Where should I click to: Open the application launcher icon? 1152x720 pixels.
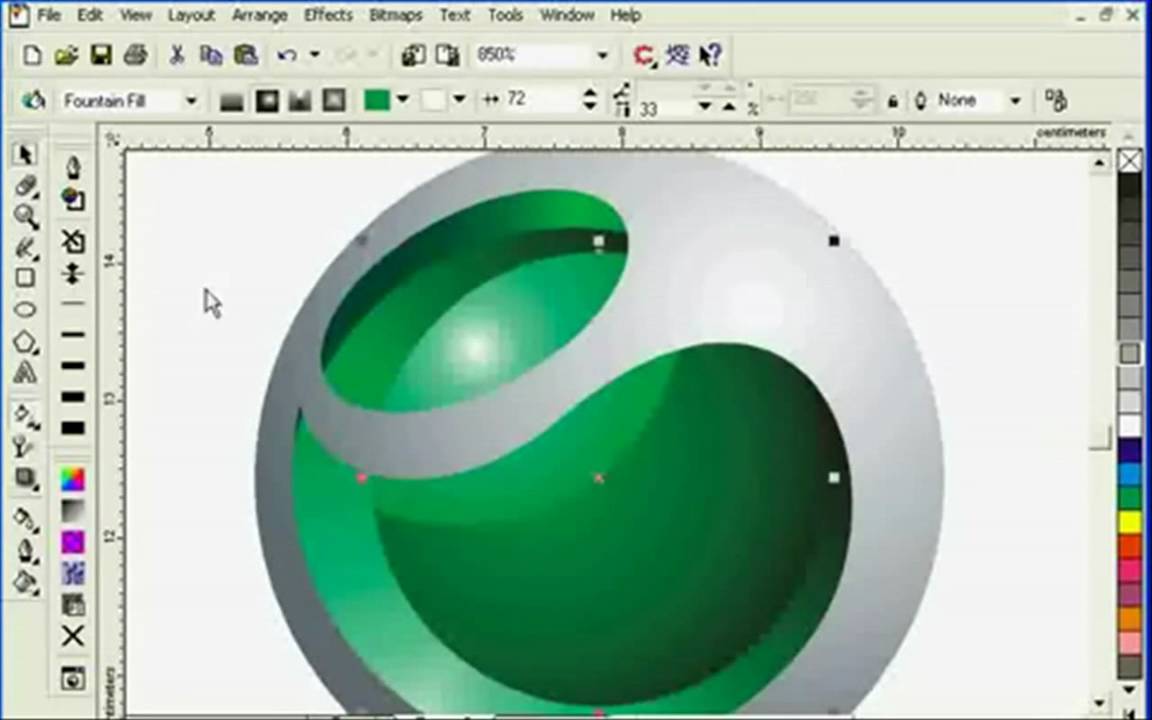(x=644, y=55)
